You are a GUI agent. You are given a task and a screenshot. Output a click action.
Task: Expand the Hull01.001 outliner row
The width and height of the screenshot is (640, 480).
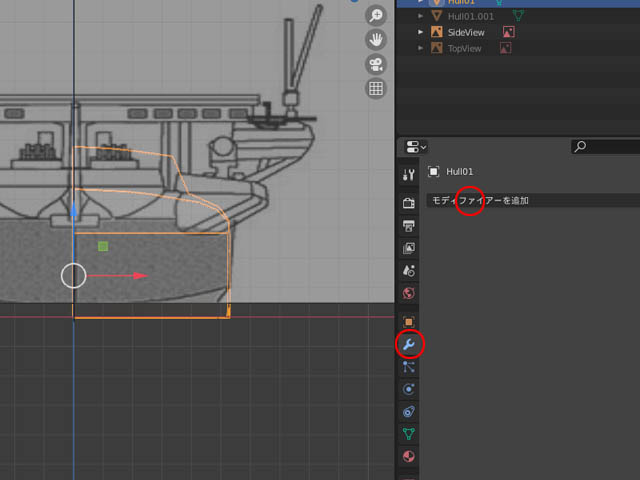pyautogui.click(x=420, y=16)
